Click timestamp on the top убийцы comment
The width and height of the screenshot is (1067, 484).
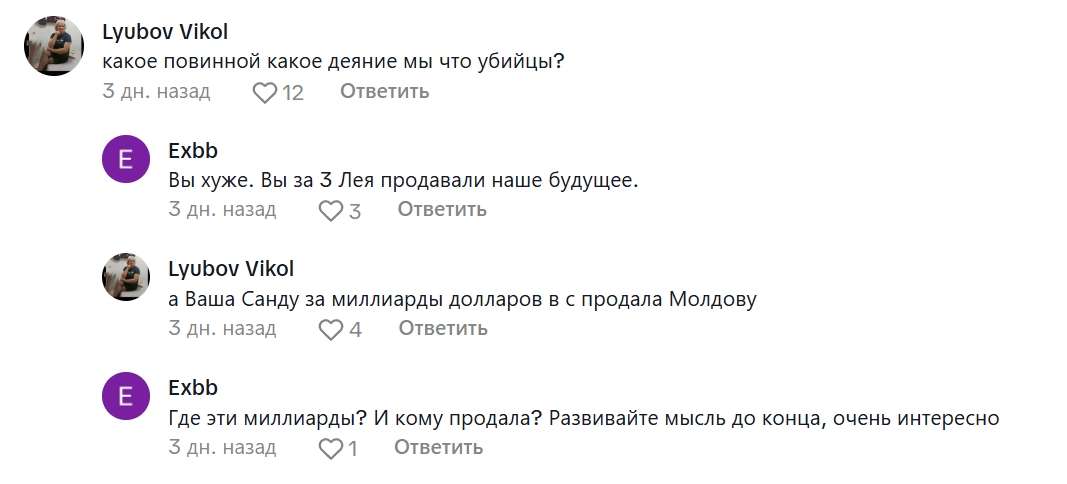tap(156, 91)
